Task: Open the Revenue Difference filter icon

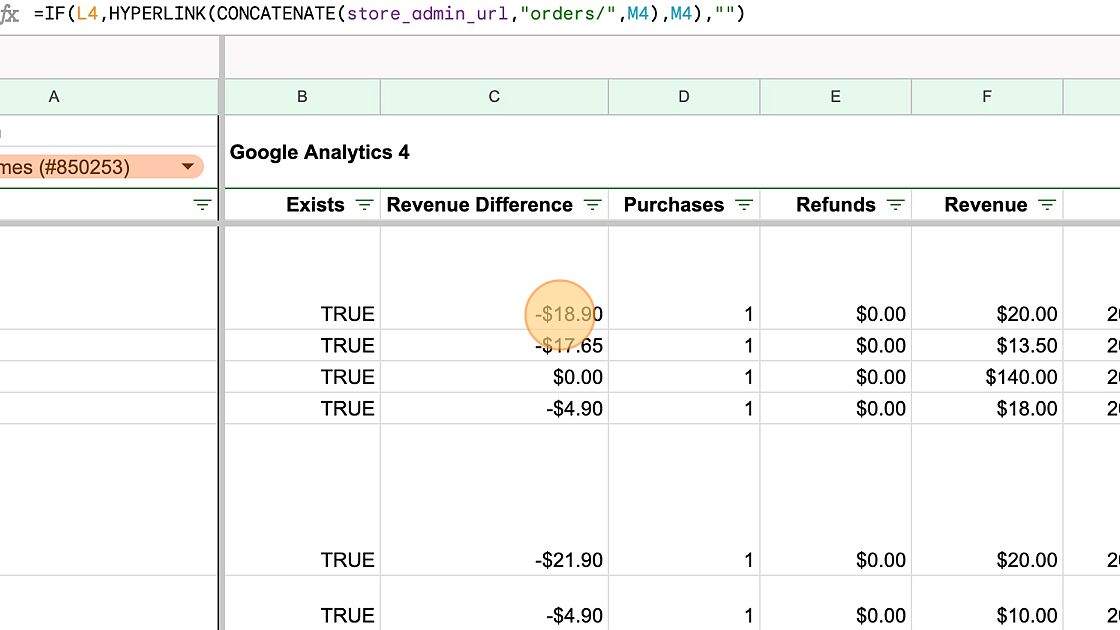Action: (592, 205)
